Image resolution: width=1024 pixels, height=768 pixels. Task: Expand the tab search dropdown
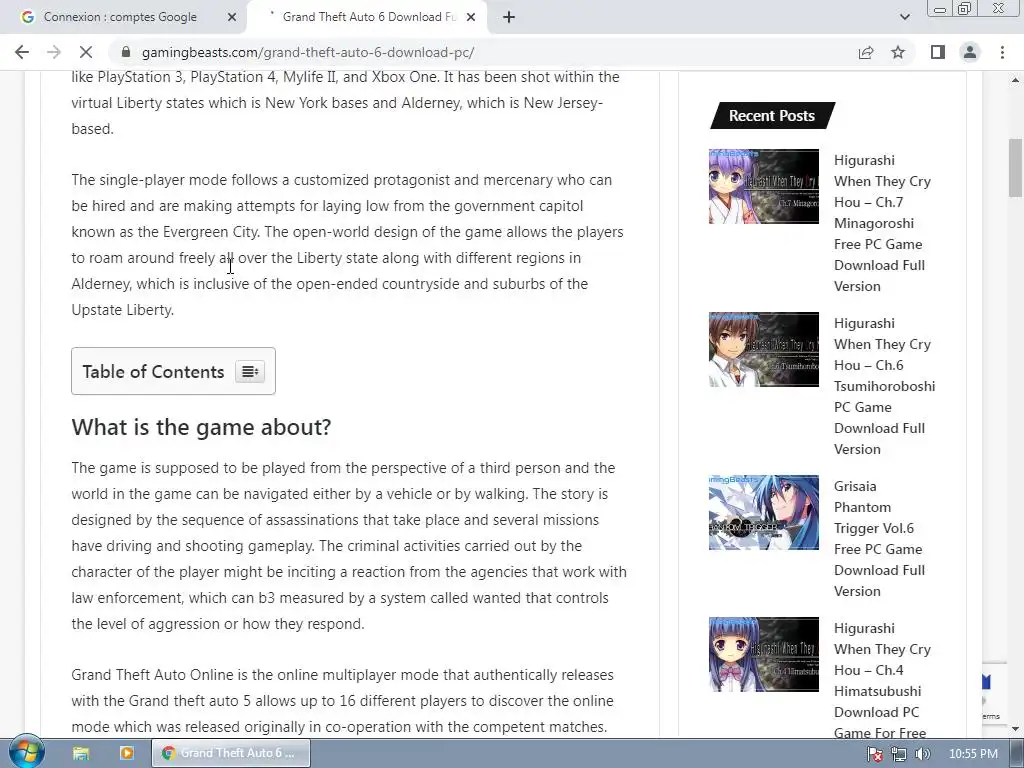[904, 18]
